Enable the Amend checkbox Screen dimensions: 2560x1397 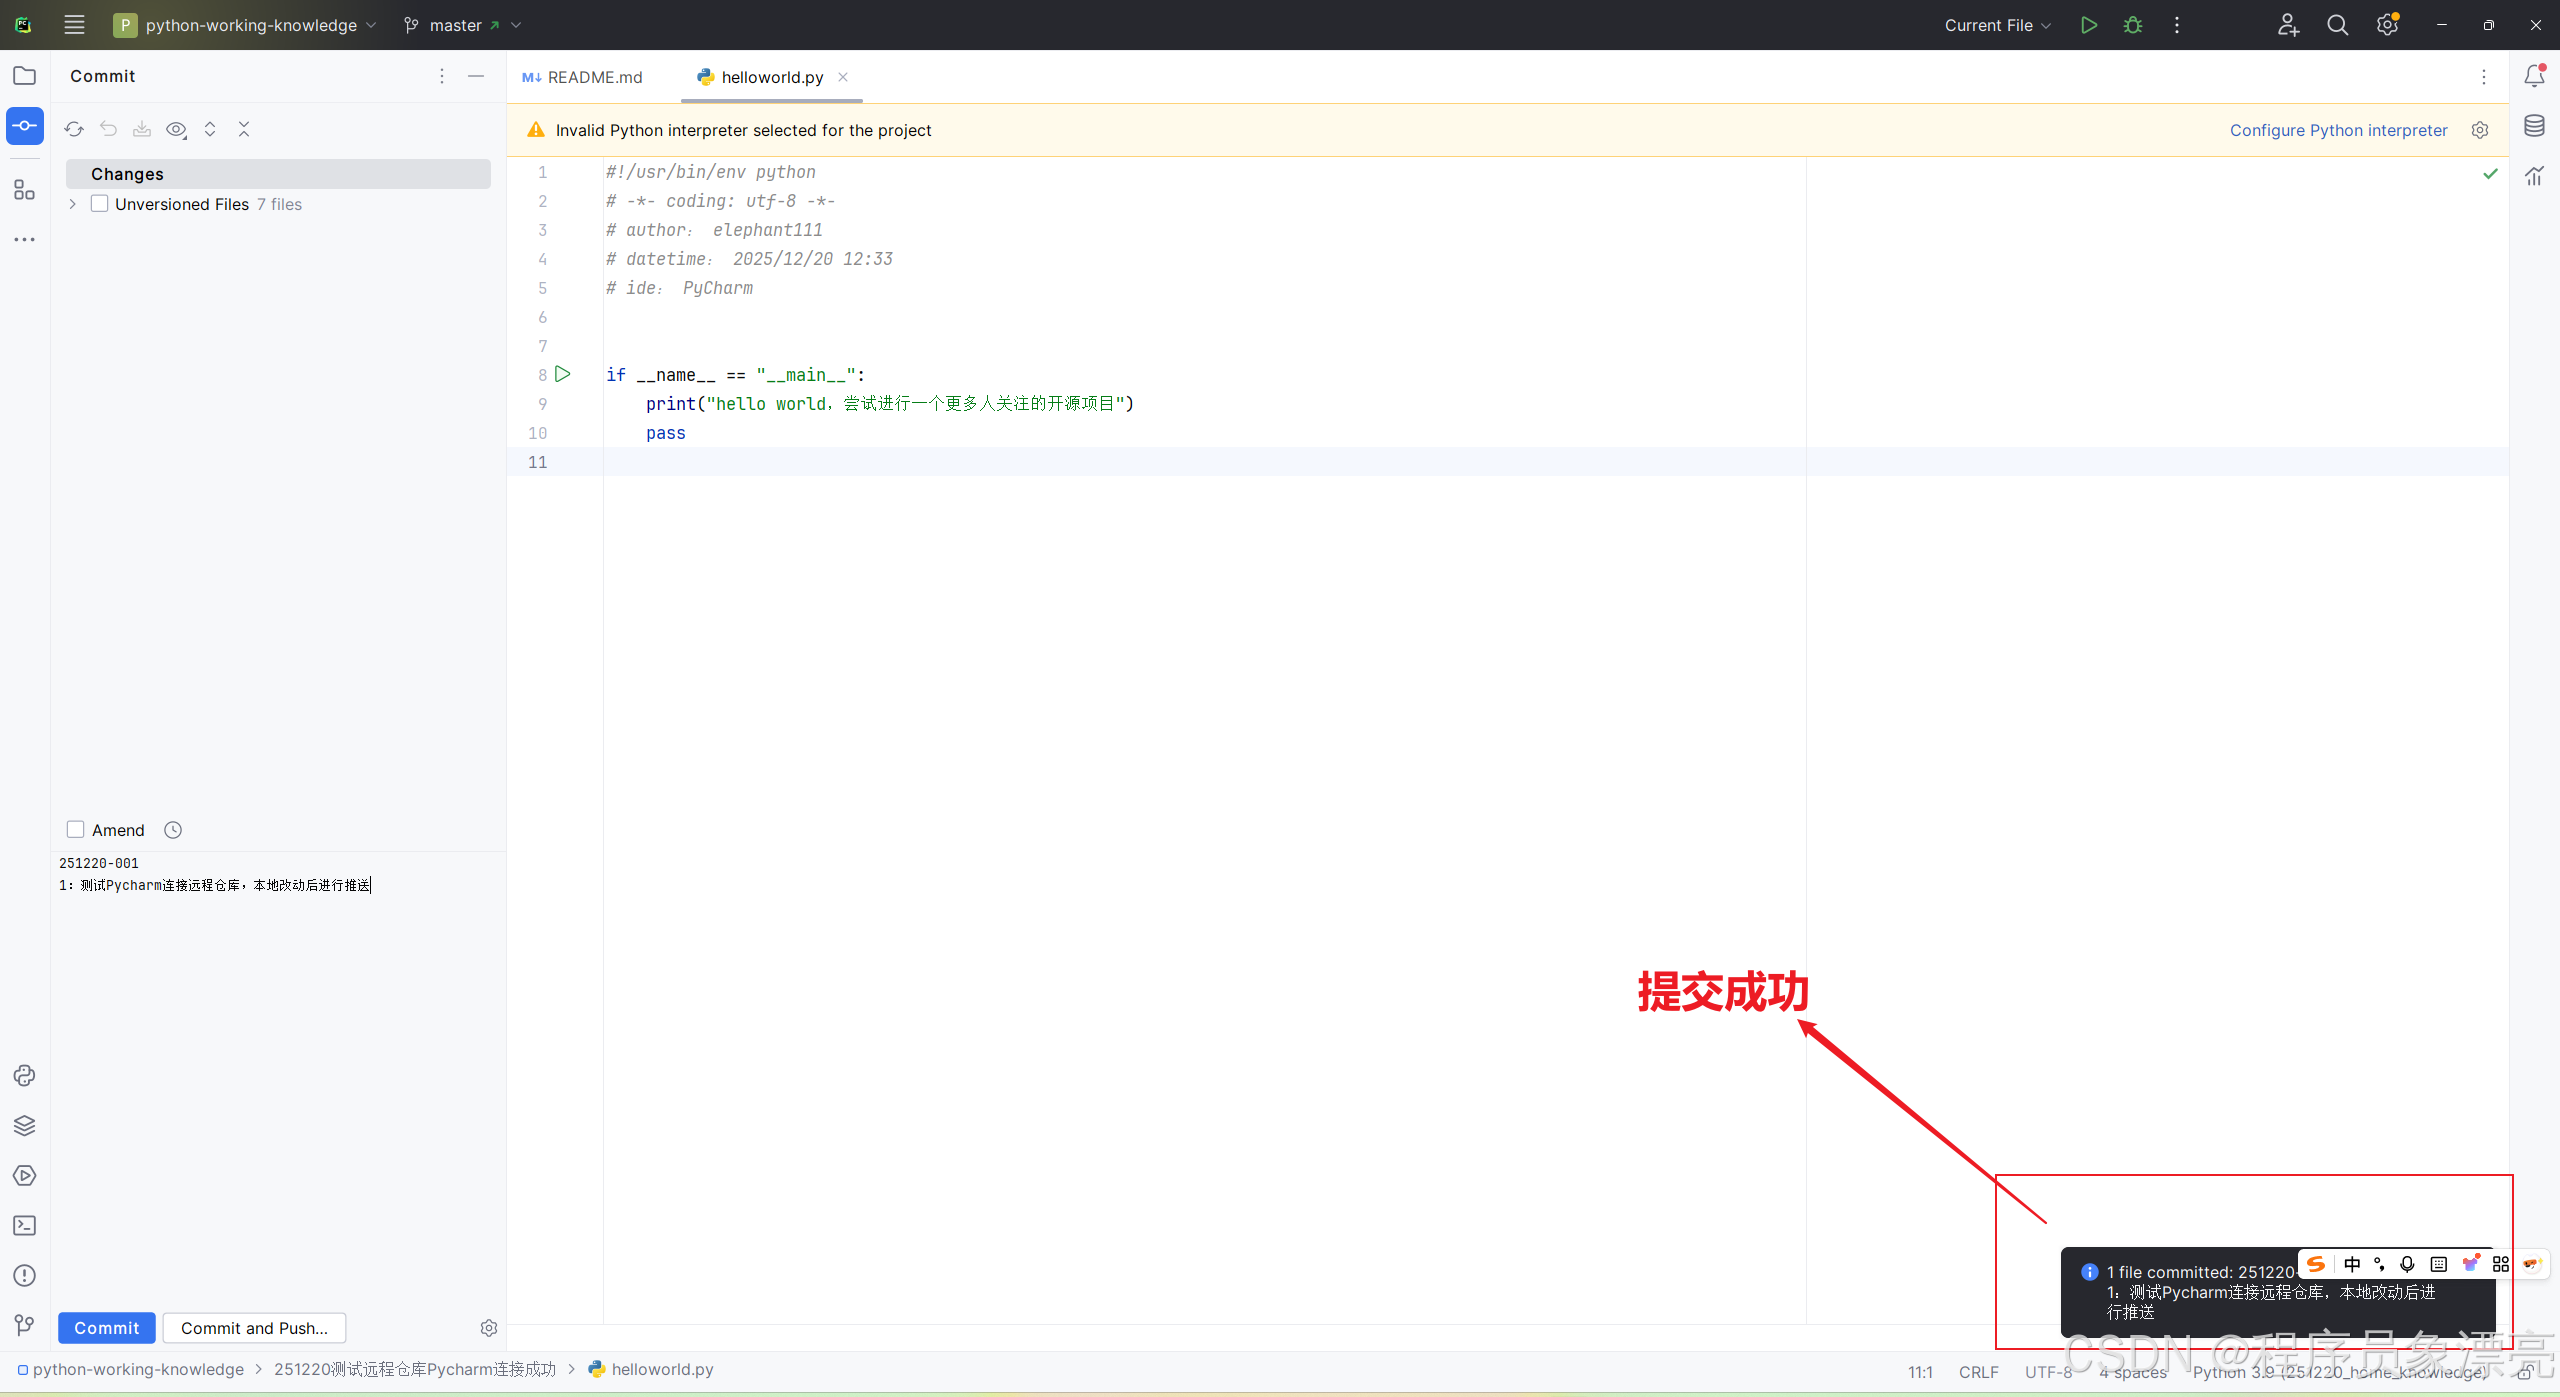pos(76,829)
